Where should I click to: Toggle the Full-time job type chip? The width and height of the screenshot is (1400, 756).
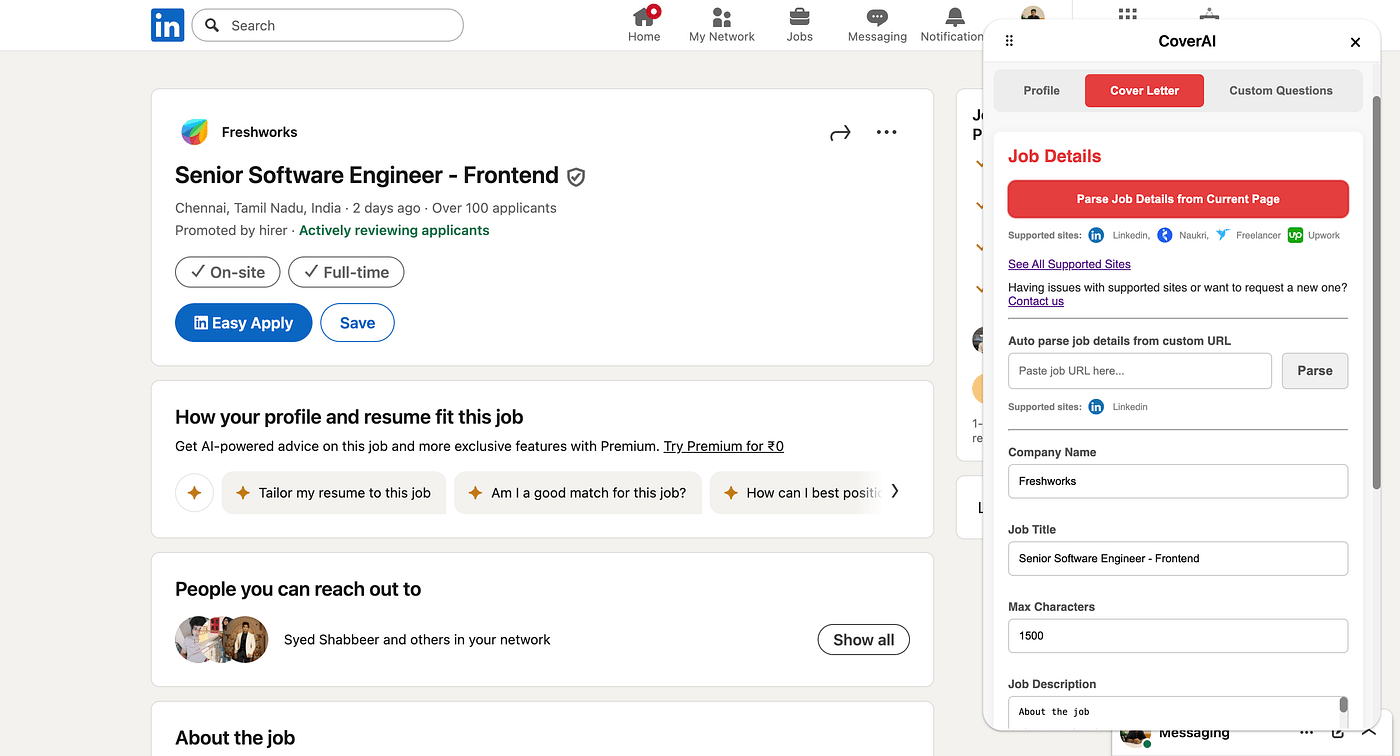346,272
